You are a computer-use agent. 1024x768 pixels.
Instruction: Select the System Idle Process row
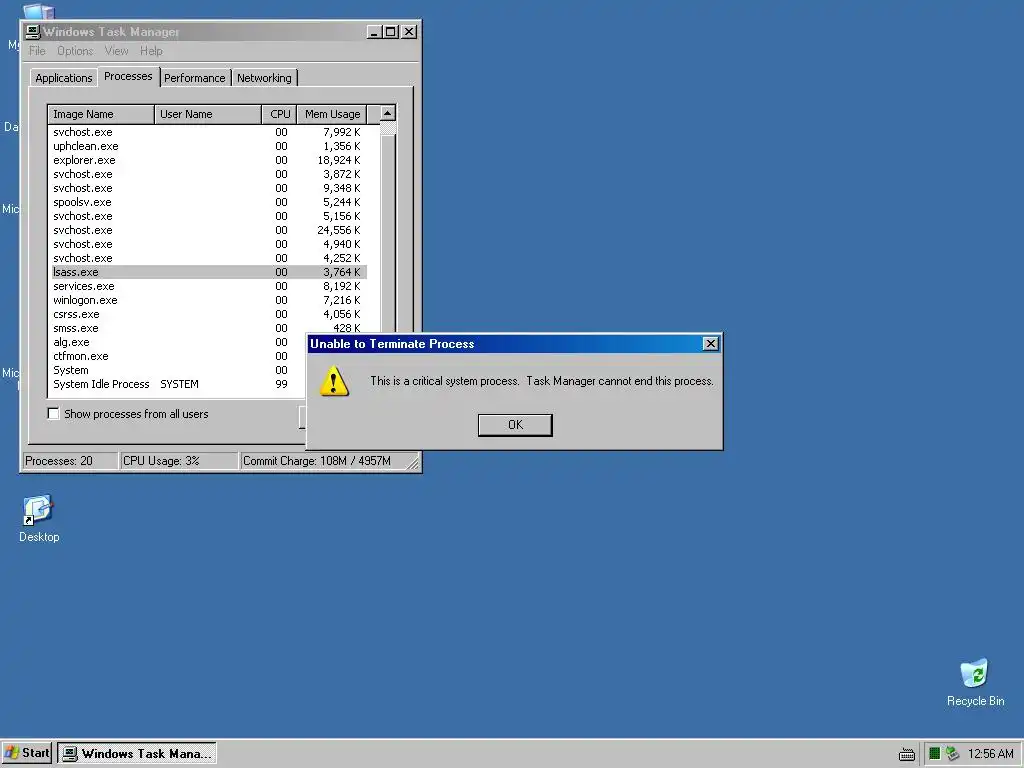[179, 384]
